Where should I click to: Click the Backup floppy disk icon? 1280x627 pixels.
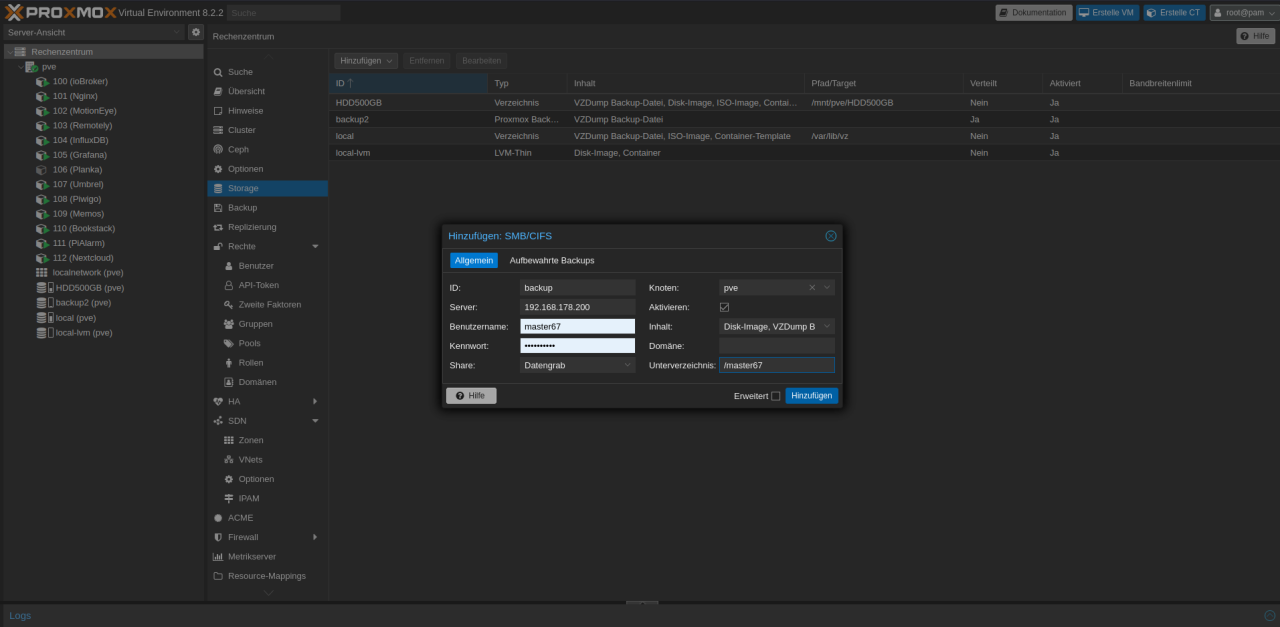218,208
